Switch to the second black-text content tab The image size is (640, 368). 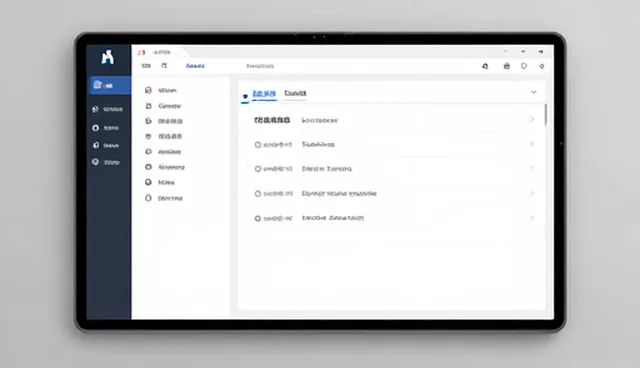coord(295,93)
